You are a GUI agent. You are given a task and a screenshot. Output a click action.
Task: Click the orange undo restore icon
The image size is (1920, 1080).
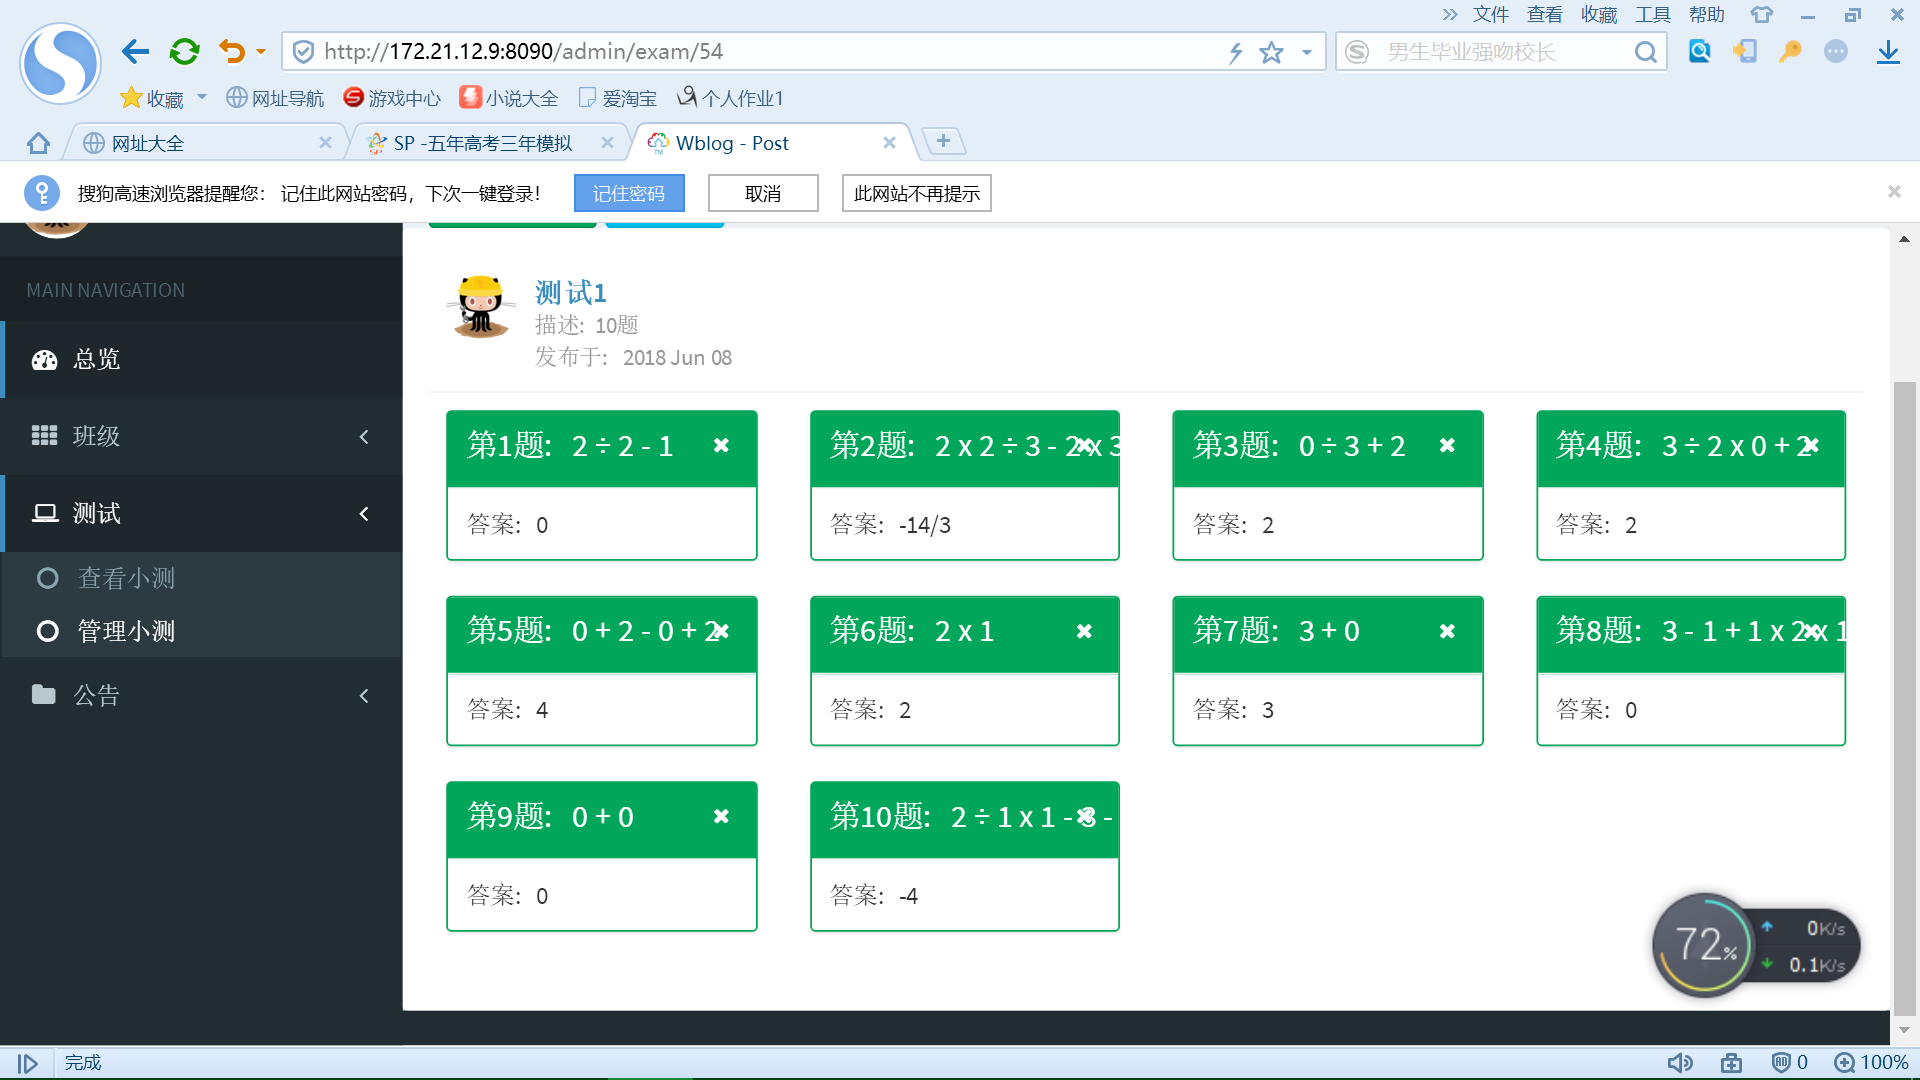pyautogui.click(x=232, y=52)
